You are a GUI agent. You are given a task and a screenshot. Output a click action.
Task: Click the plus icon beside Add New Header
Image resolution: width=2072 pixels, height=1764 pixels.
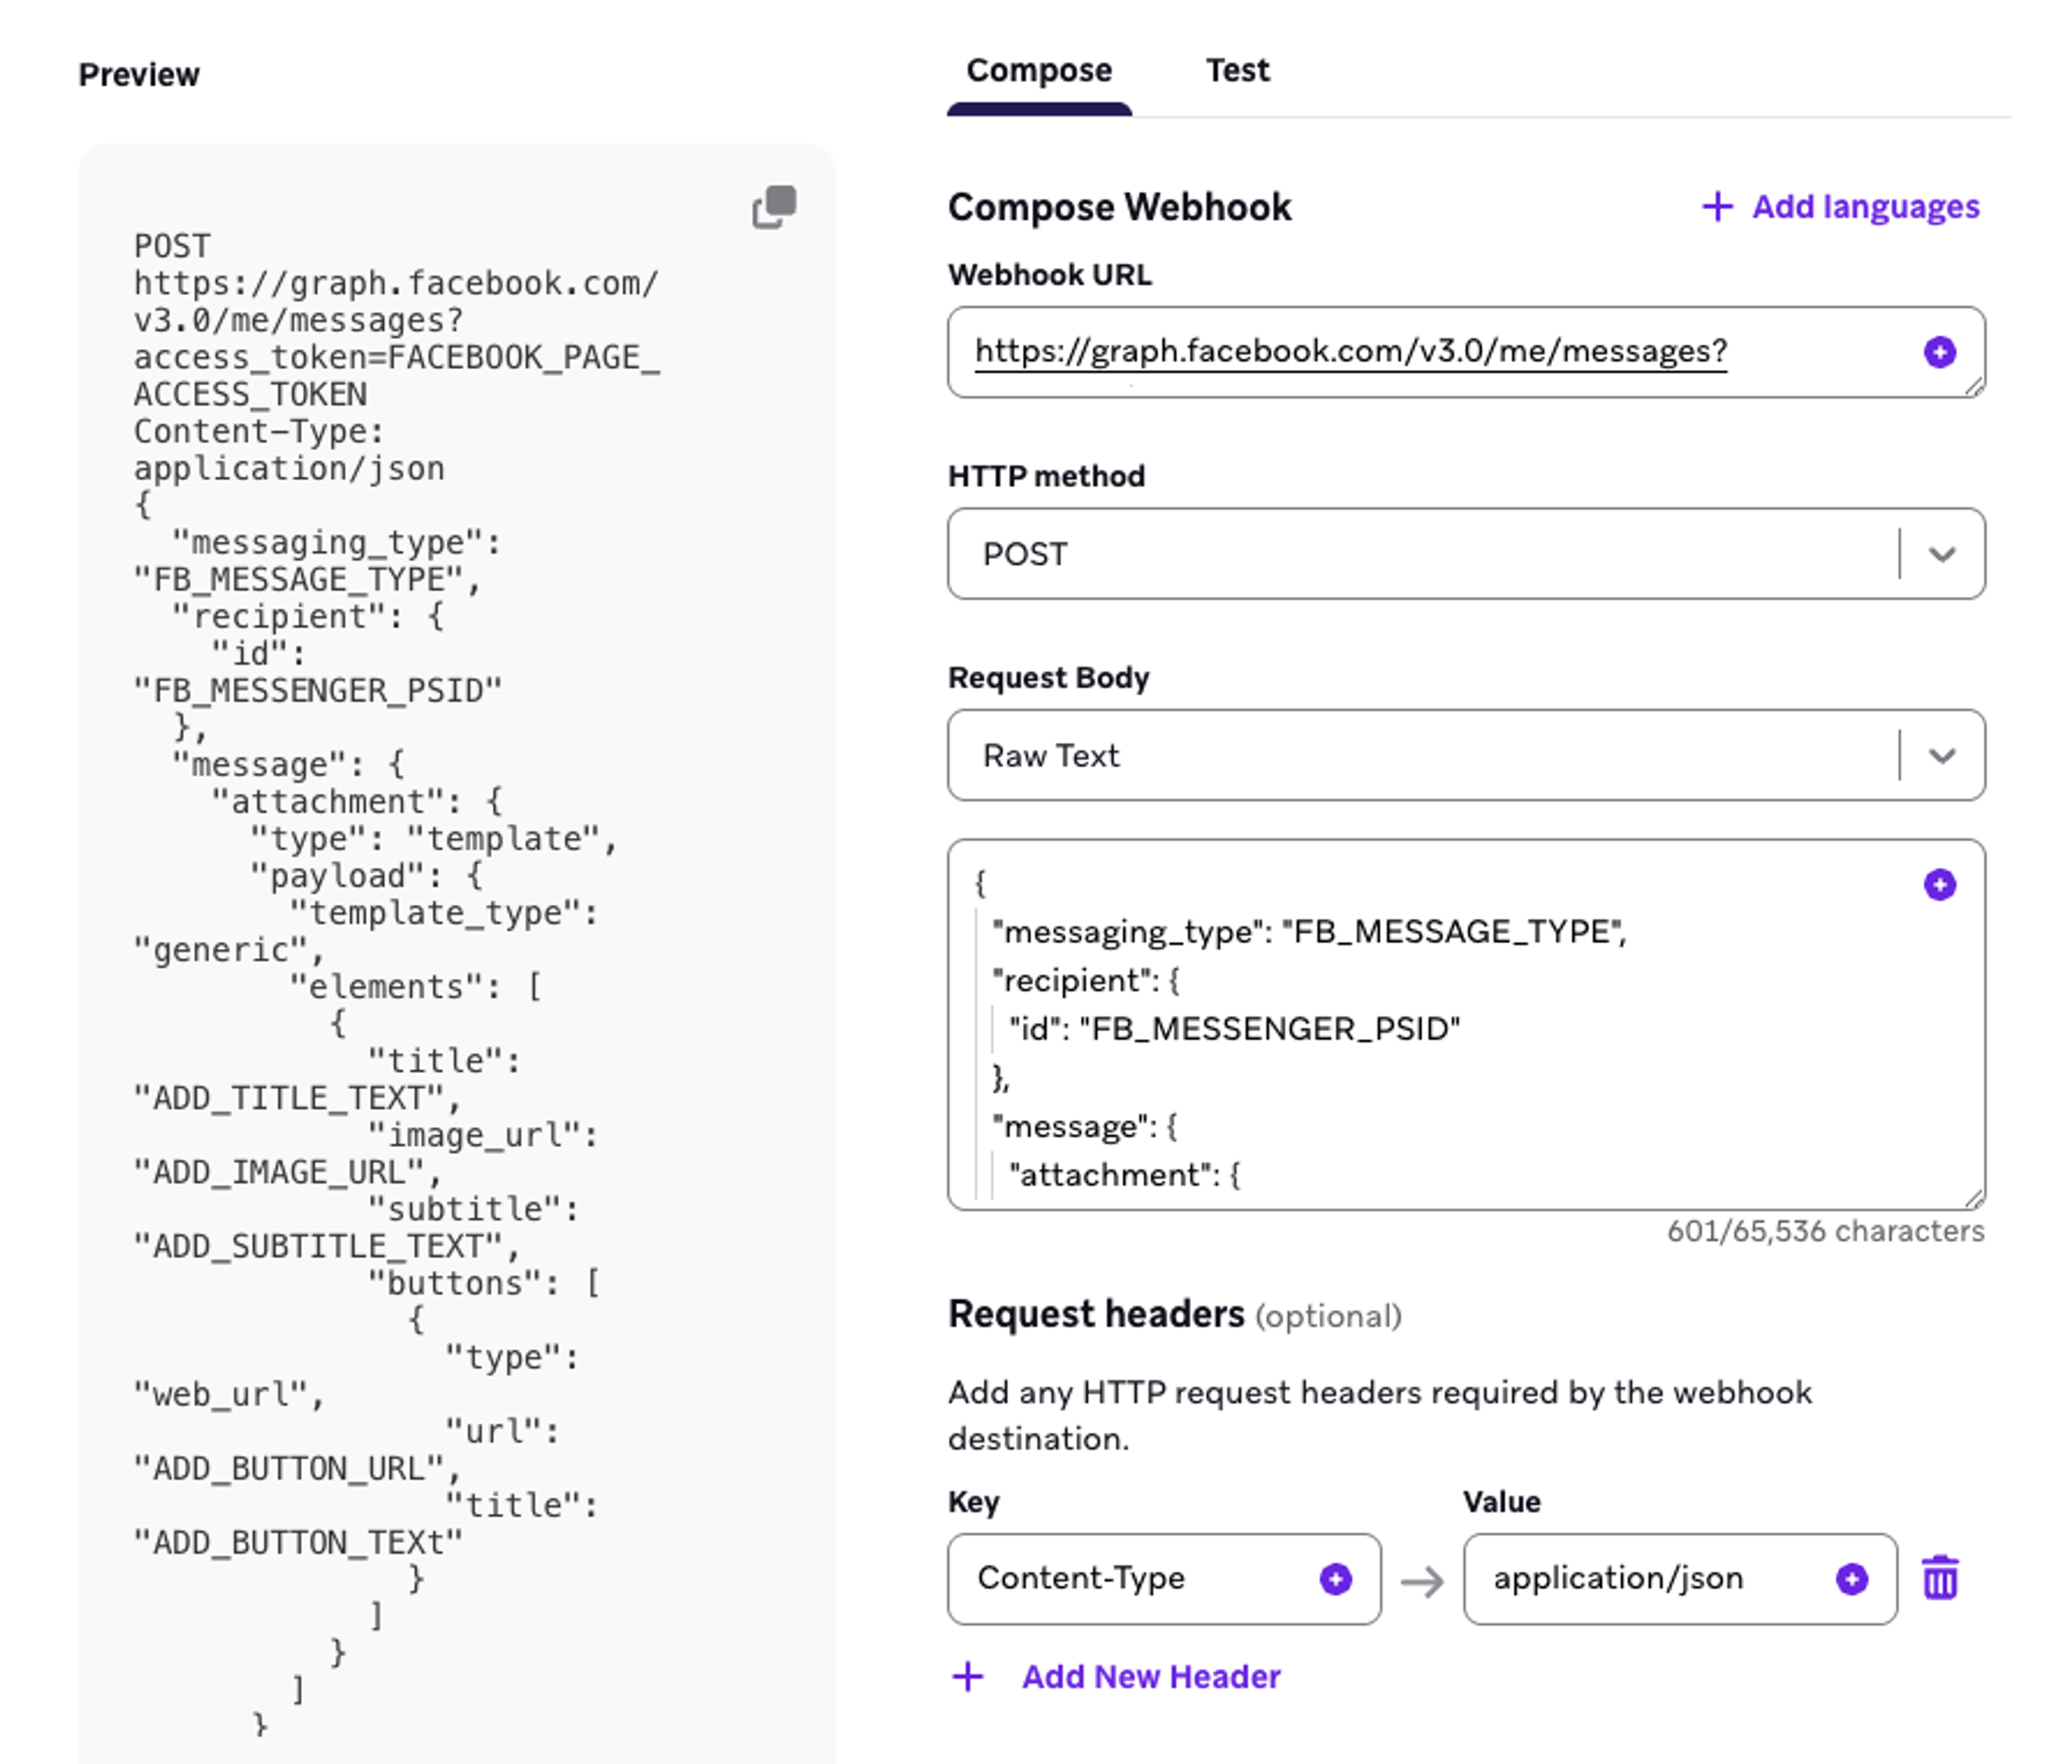point(967,1676)
